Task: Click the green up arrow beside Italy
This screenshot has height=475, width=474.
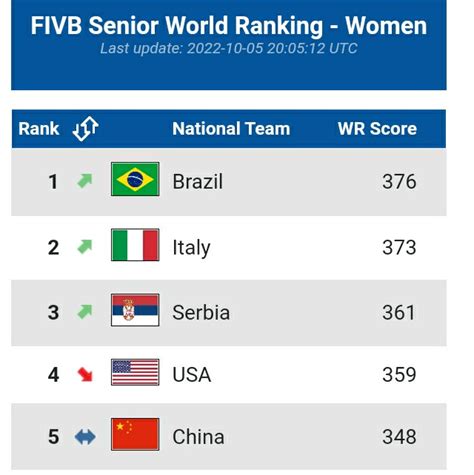Action: click(x=85, y=247)
